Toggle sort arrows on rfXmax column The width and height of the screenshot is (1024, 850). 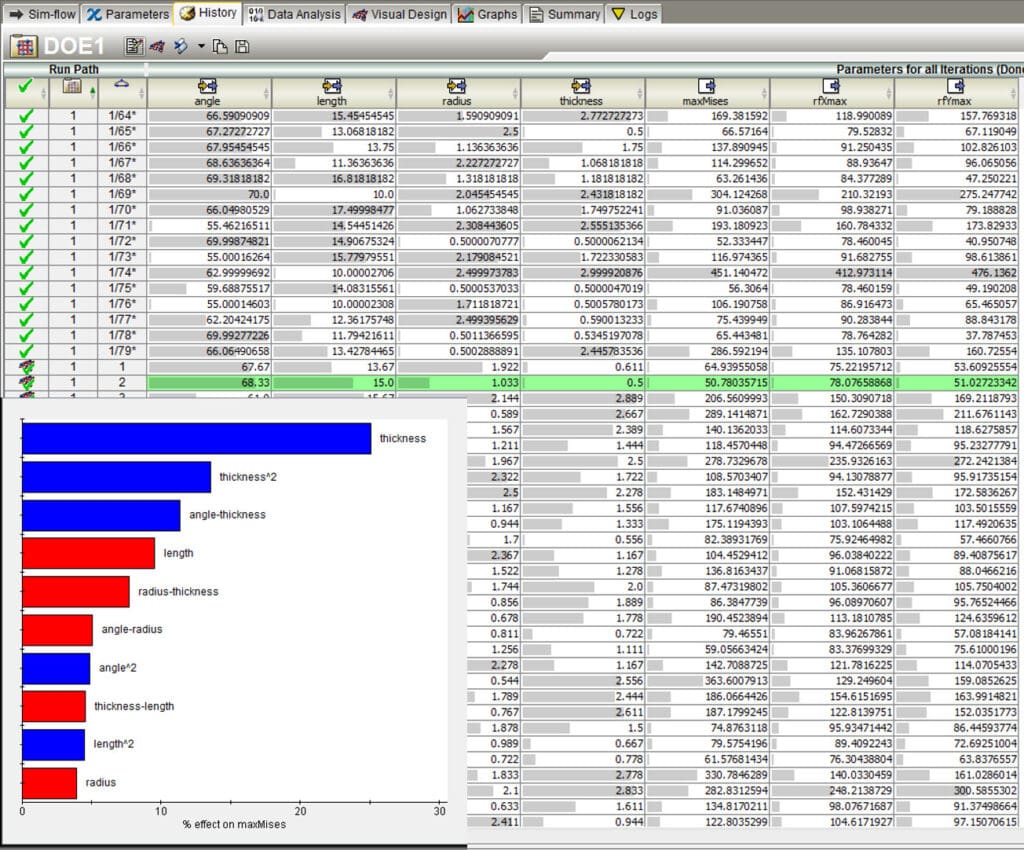pyautogui.click(x=888, y=93)
